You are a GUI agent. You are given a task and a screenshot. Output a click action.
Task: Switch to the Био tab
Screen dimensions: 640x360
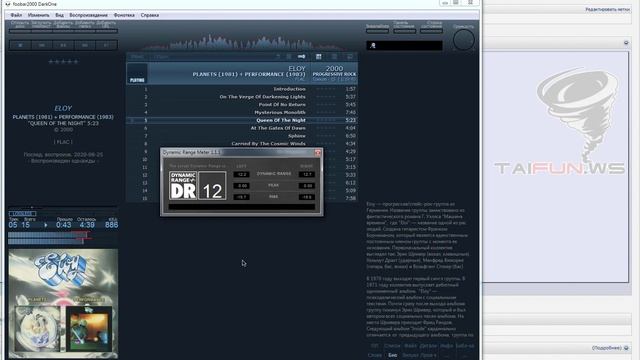point(393,355)
